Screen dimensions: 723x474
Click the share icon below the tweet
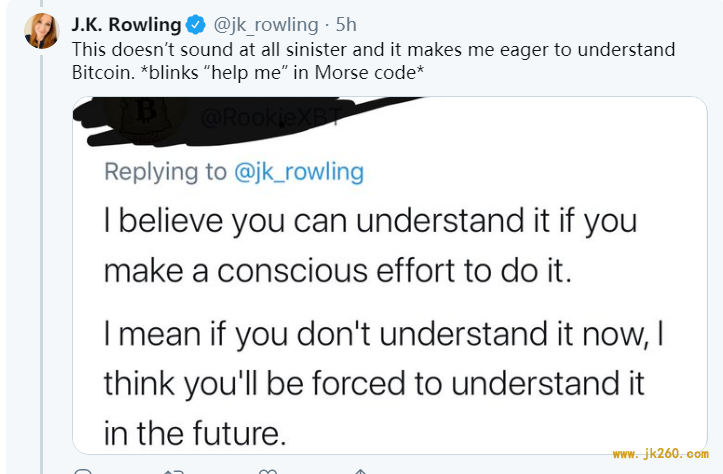tap(361, 471)
